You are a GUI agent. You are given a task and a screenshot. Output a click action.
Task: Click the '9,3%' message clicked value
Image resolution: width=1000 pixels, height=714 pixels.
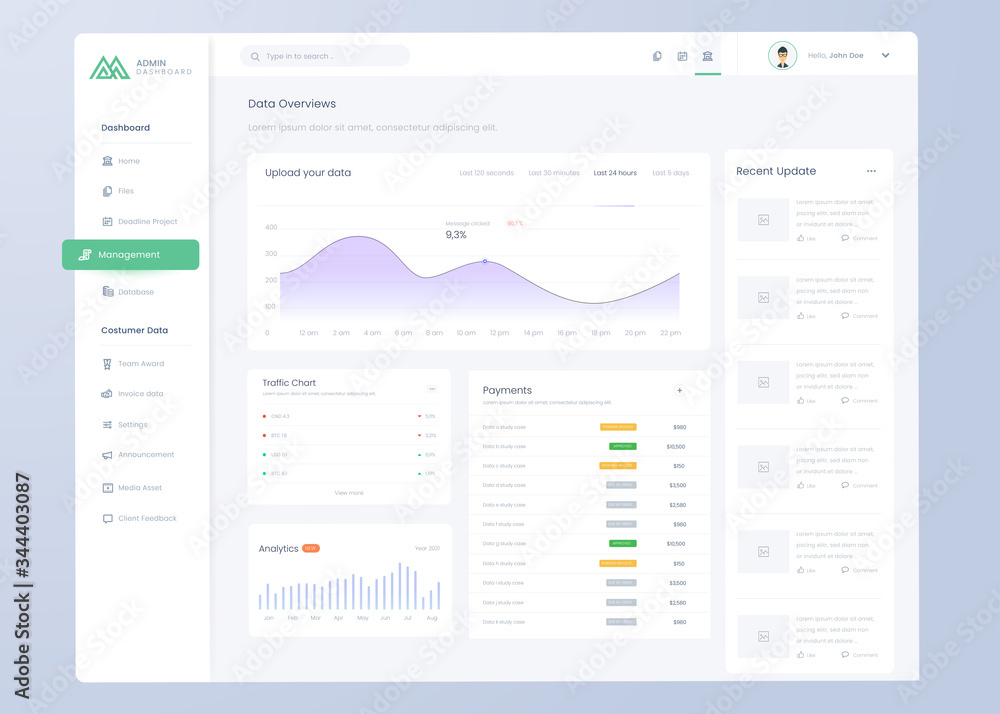[x=456, y=235]
